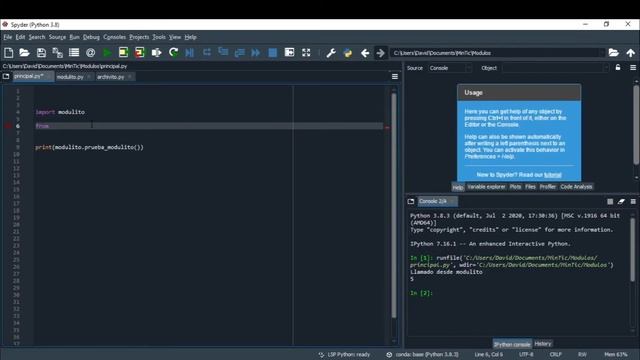Open the Consoles menu
The width and height of the screenshot is (640, 360).
(114, 37)
